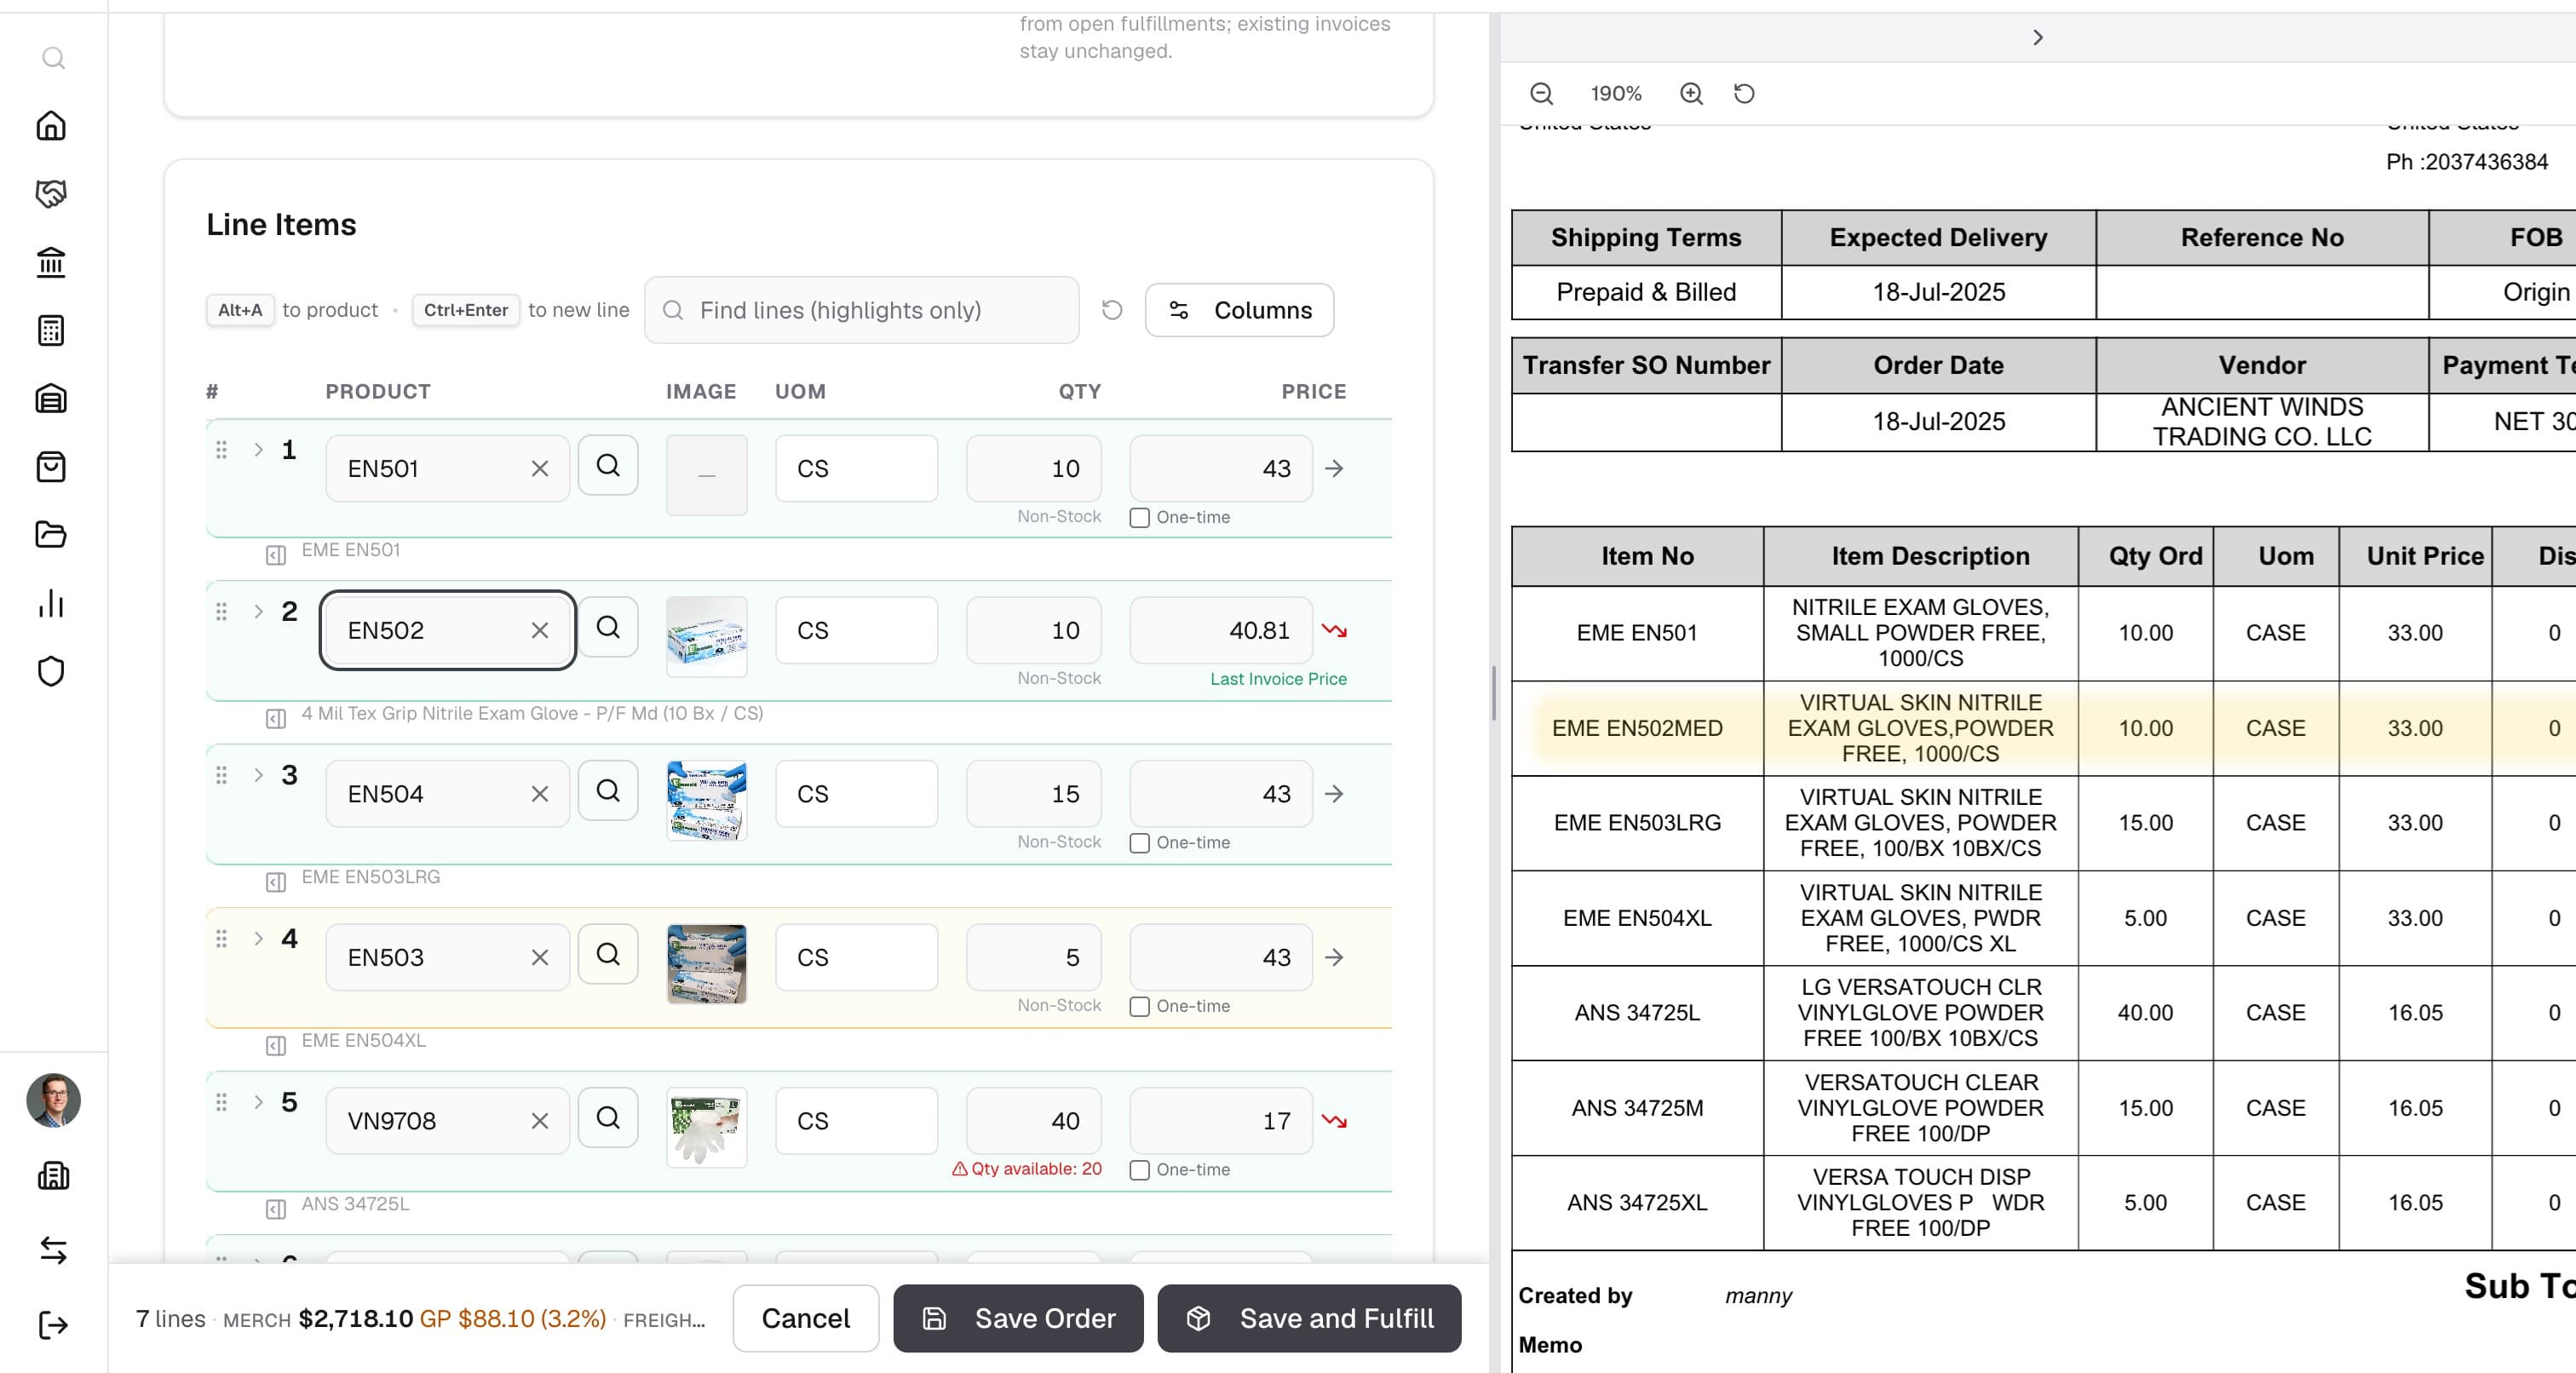Open the handshake icon in the sidebar

[51, 194]
